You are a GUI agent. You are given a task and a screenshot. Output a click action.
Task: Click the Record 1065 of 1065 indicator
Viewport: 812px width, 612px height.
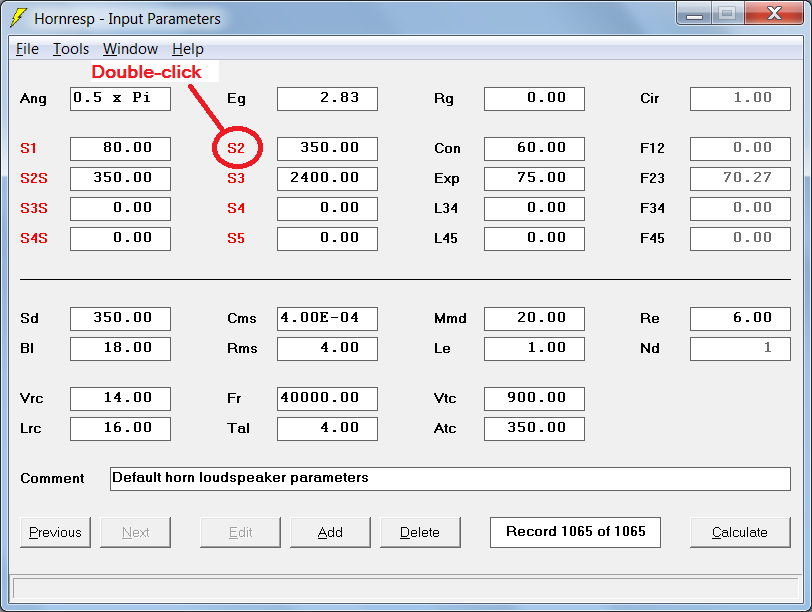point(575,532)
